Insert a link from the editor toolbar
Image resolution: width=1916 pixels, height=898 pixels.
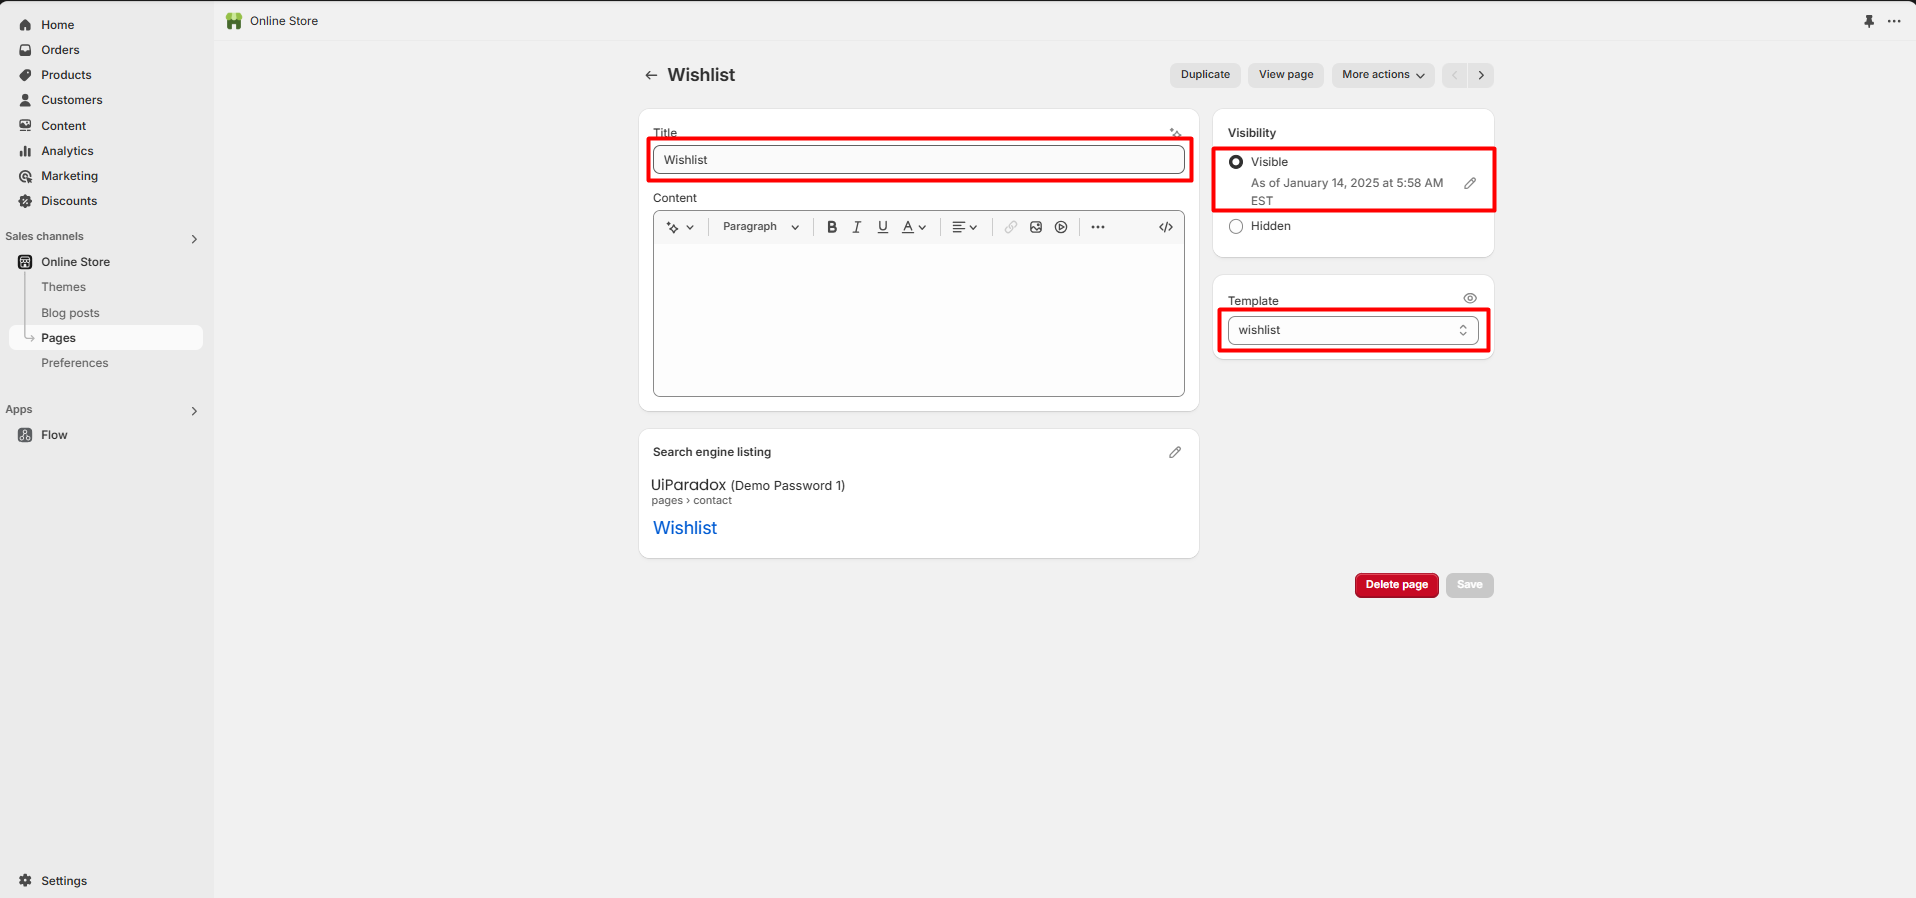[x=1011, y=227]
